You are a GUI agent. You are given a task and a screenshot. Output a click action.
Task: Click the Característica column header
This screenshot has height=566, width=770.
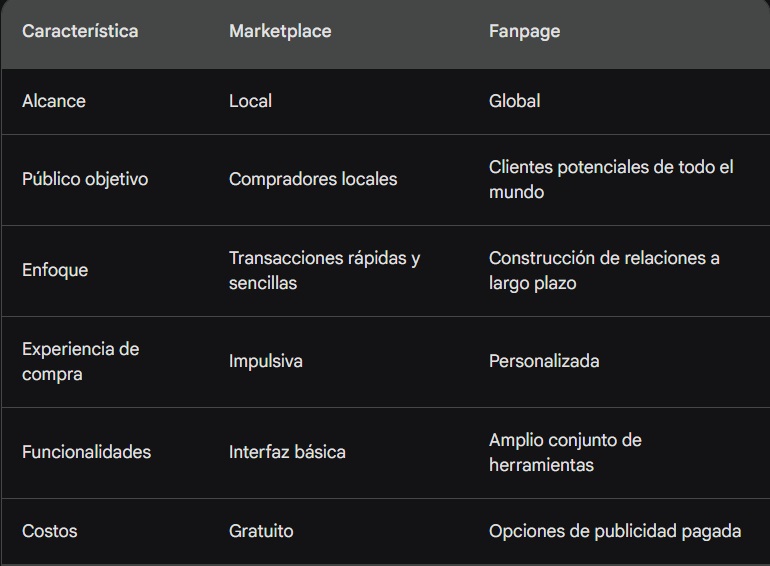click(80, 31)
